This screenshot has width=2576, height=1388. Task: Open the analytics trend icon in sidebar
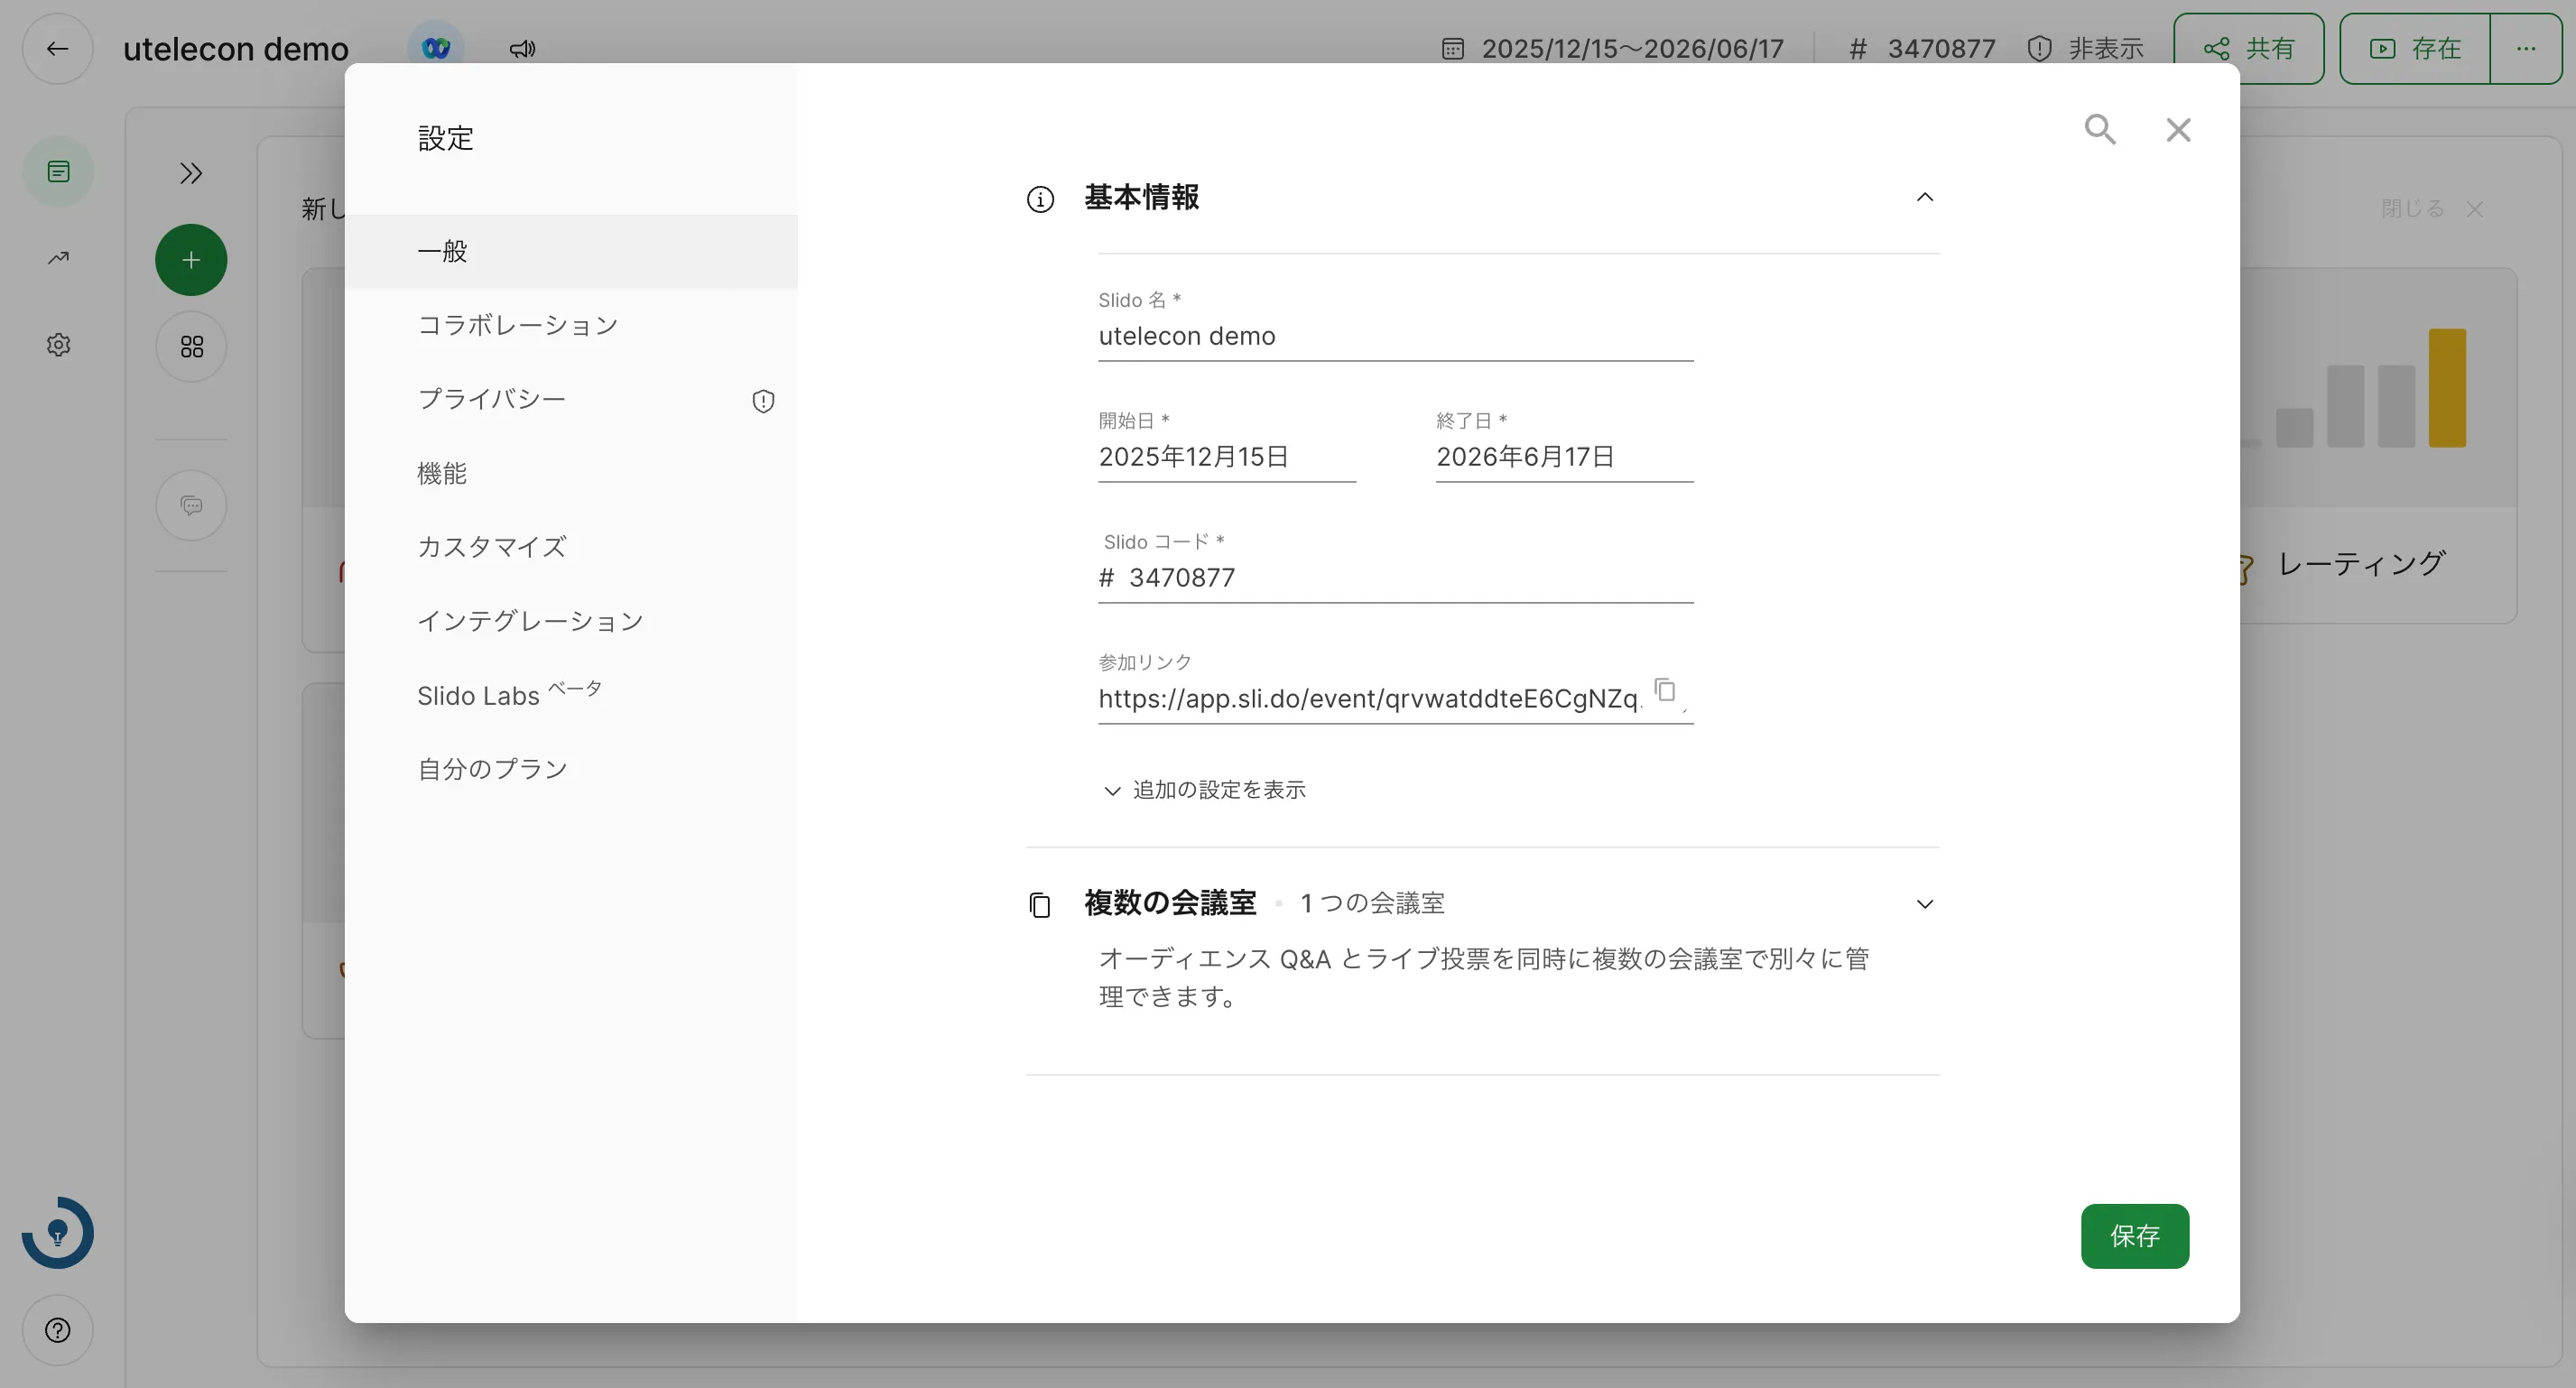[x=58, y=258]
